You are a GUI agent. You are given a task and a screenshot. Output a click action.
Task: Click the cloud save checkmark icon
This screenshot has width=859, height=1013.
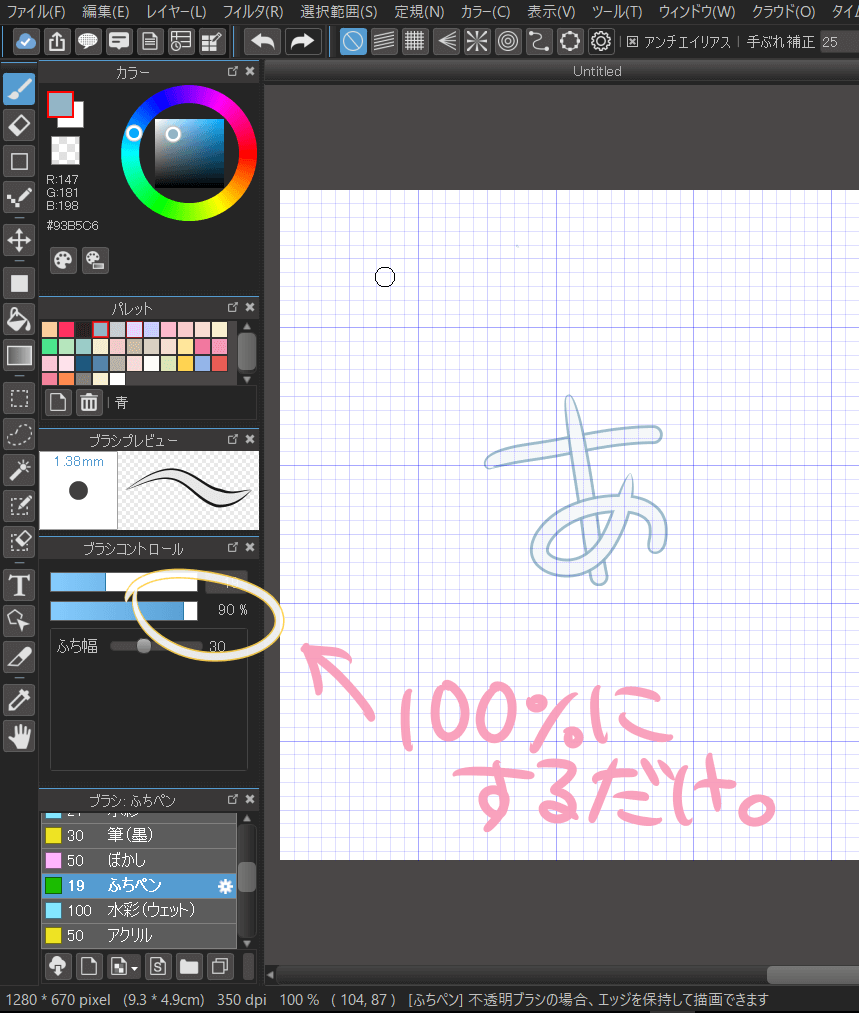pos(26,42)
